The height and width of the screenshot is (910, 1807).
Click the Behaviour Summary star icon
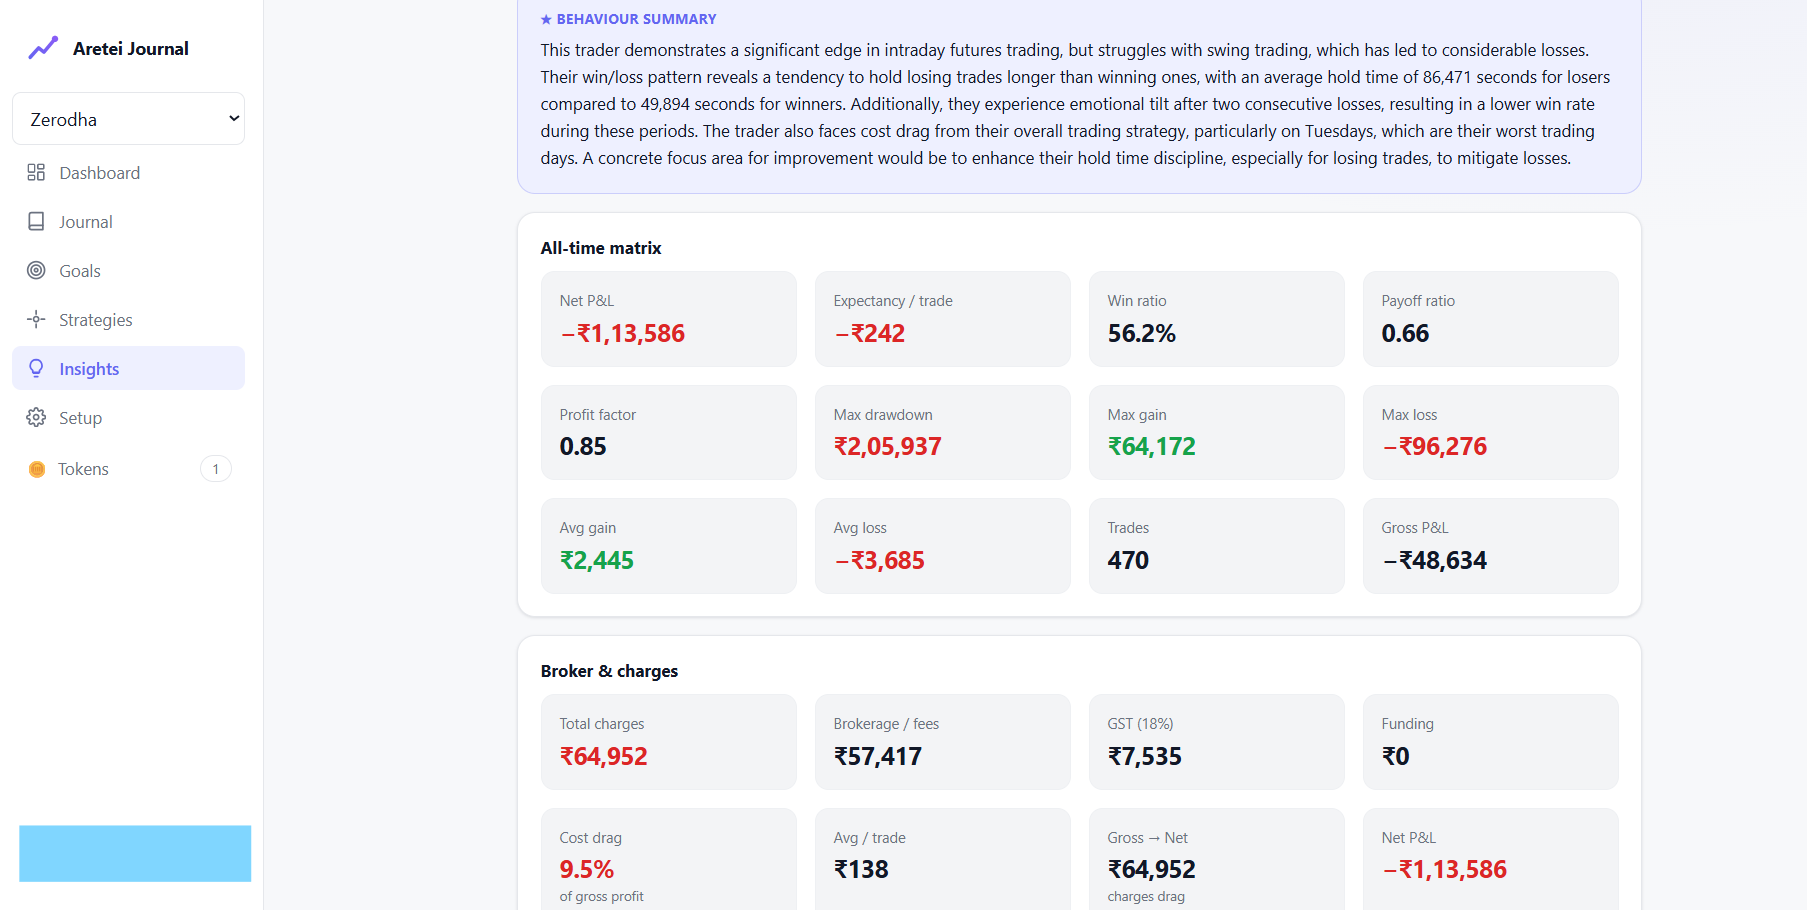tap(546, 19)
